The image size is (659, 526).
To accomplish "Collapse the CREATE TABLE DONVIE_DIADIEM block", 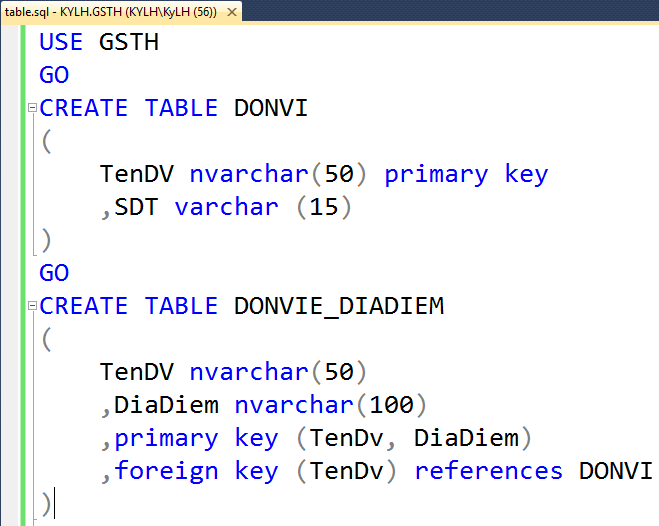I will [32, 305].
